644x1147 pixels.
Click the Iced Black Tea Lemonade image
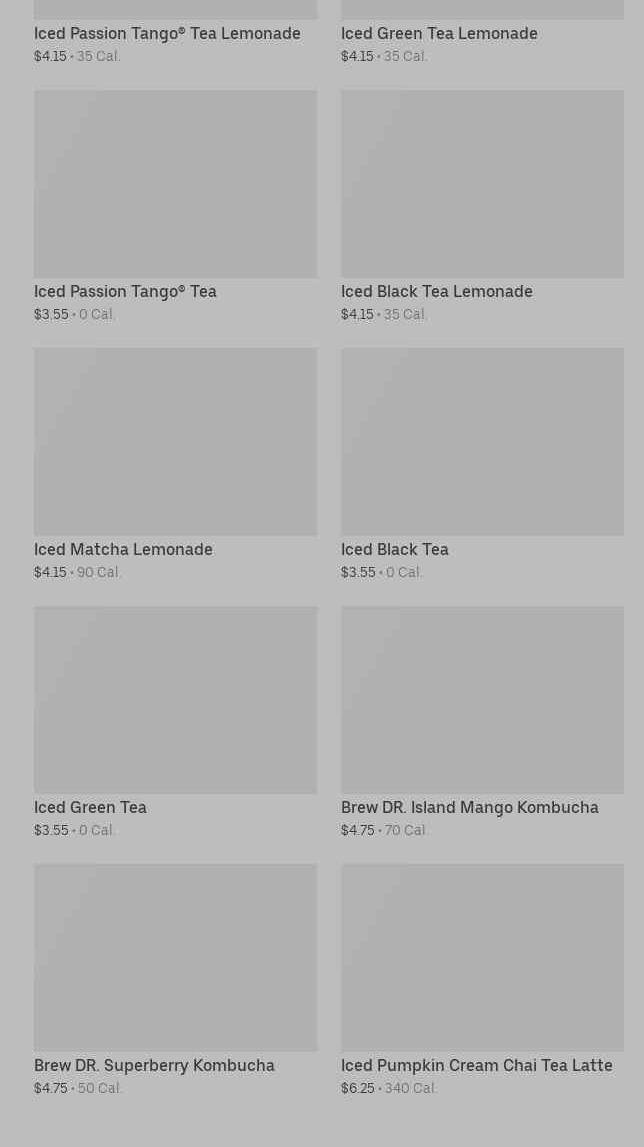tap(482, 184)
